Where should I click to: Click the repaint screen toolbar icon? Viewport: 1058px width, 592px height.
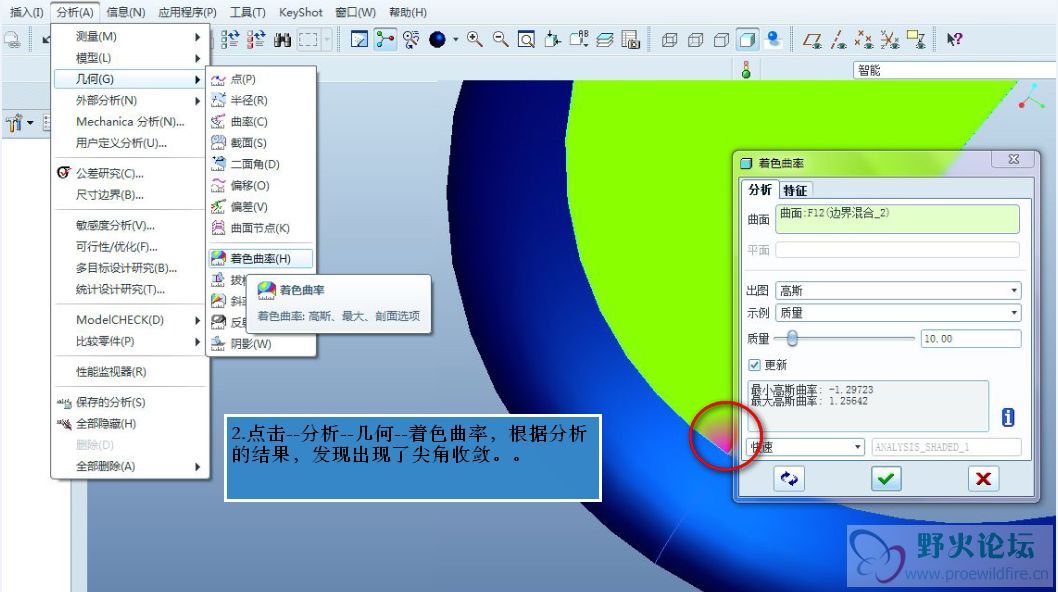click(x=360, y=40)
